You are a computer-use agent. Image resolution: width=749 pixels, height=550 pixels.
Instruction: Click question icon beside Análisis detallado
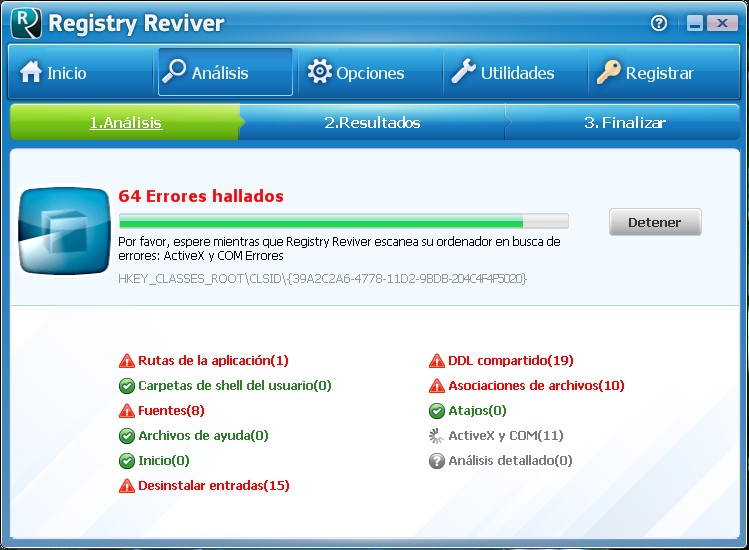(437, 461)
